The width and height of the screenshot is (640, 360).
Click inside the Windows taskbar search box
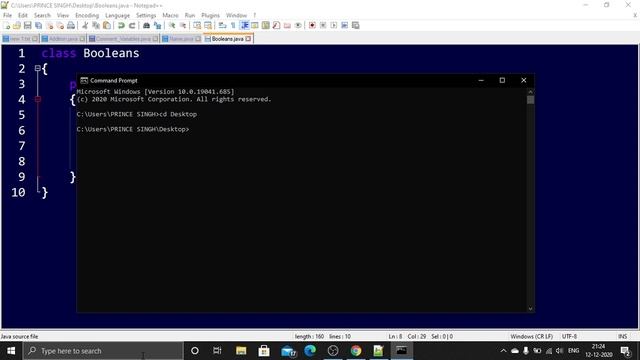pyautogui.click(x=103, y=351)
